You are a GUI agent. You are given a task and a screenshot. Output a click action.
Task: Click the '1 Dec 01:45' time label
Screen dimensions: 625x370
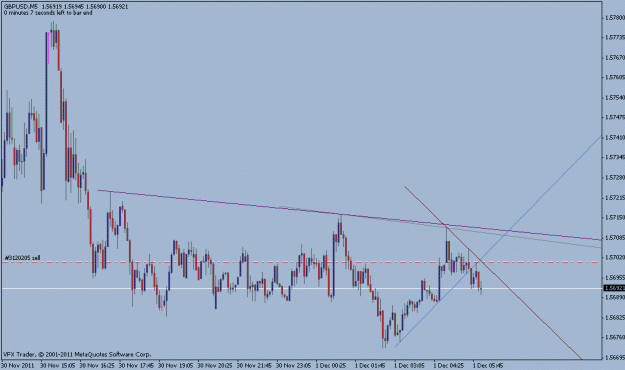pyautogui.click(x=371, y=365)
